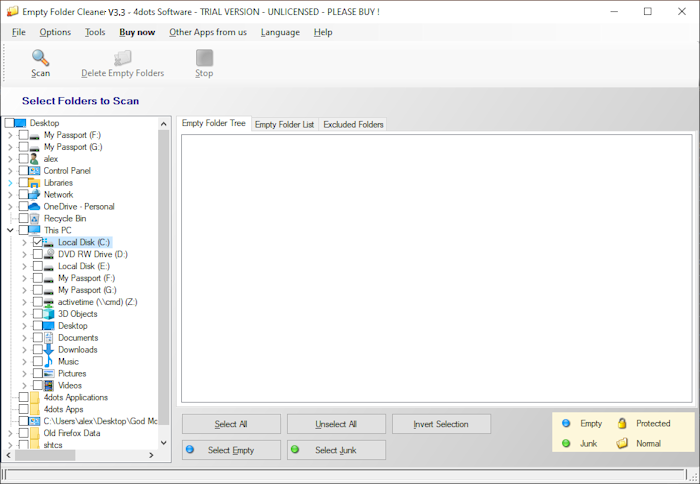Open the Tools menu
The image size is (700, 484).
[x=95, y=32]
